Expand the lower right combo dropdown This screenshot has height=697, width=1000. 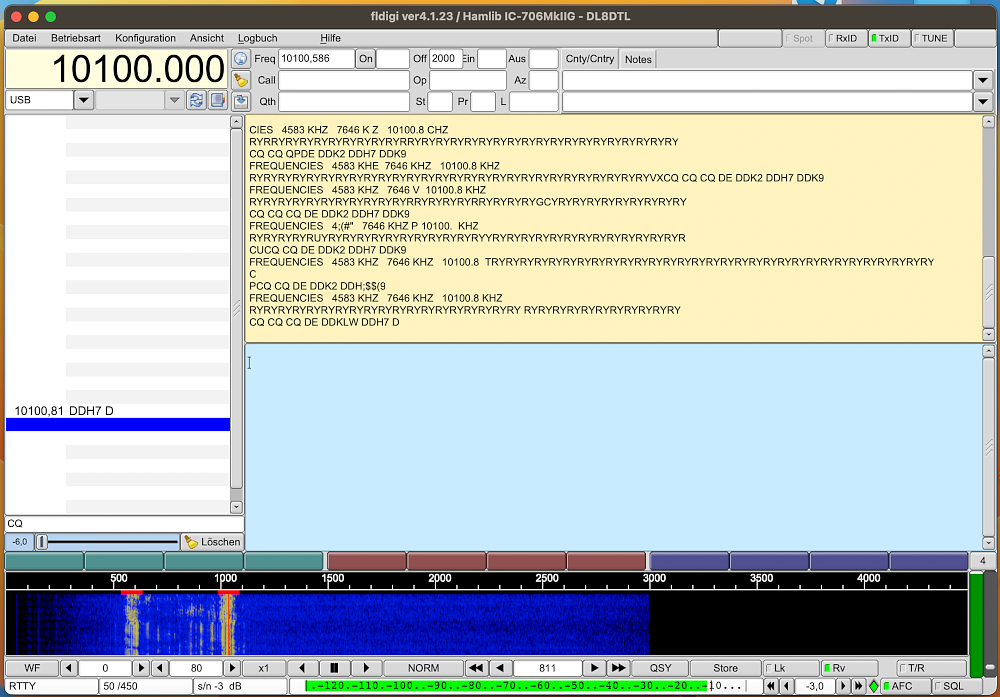point(983,101)
